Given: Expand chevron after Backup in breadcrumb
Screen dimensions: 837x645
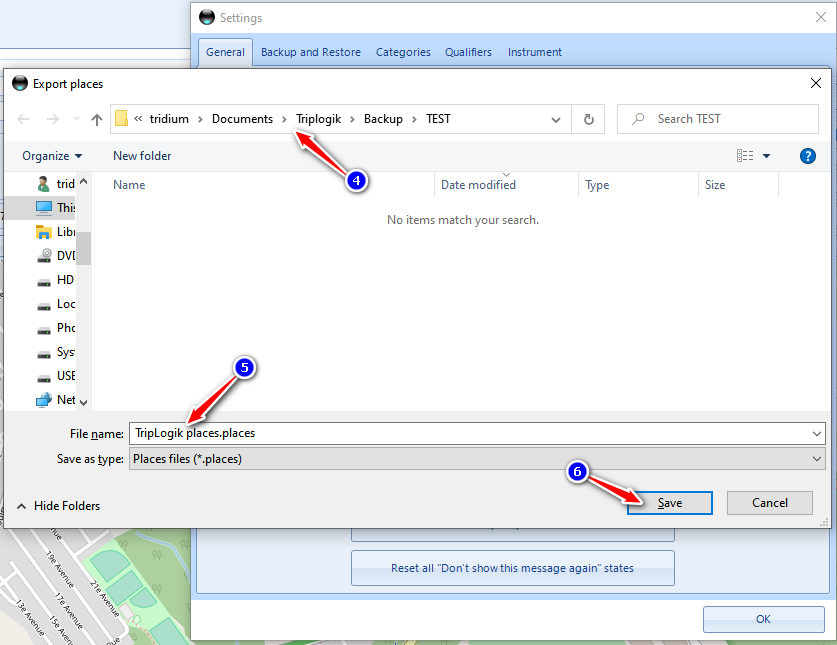Looking at the screenshot, I should click(x=414, y=119).
